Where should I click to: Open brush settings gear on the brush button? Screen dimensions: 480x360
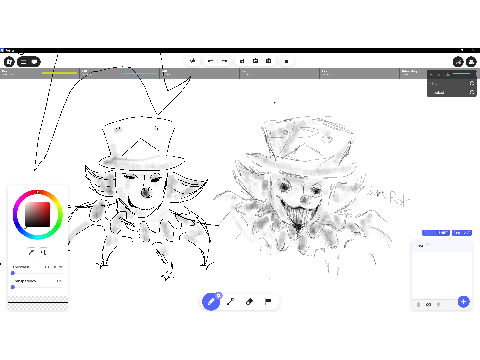coord(219,295)
